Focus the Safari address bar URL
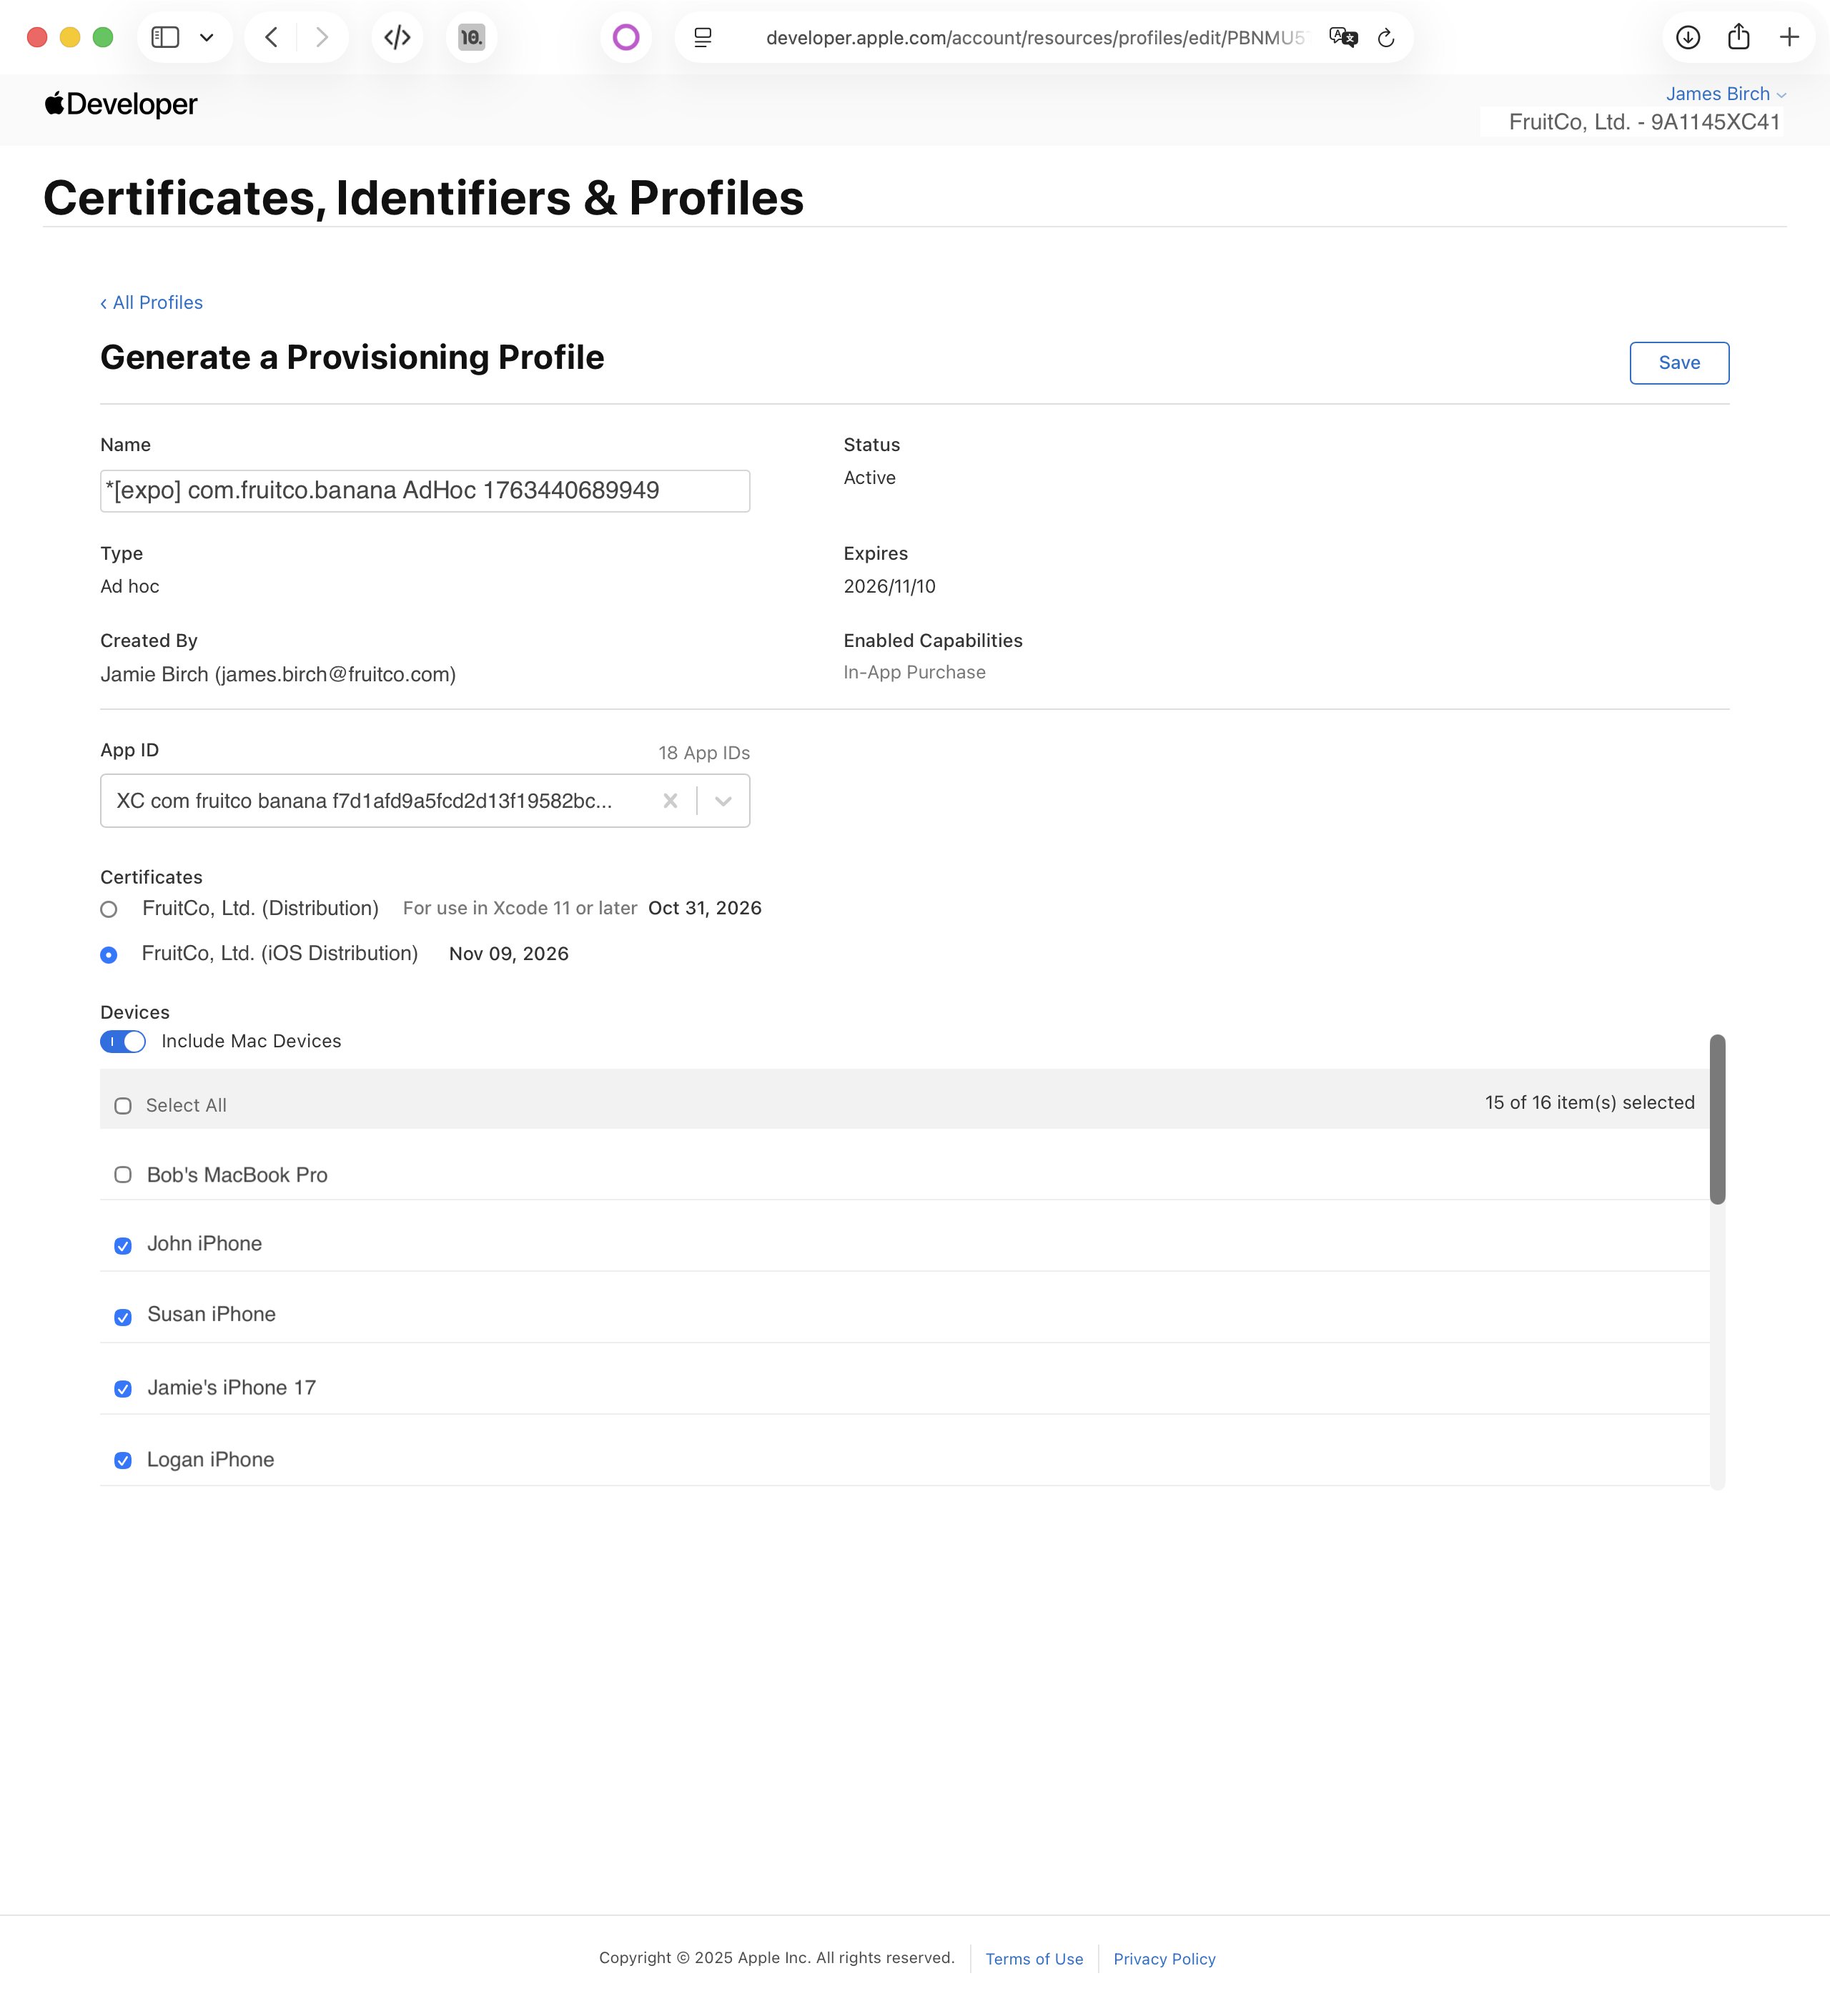This screenshot has height=2016, width=1830. point(1035,38)
